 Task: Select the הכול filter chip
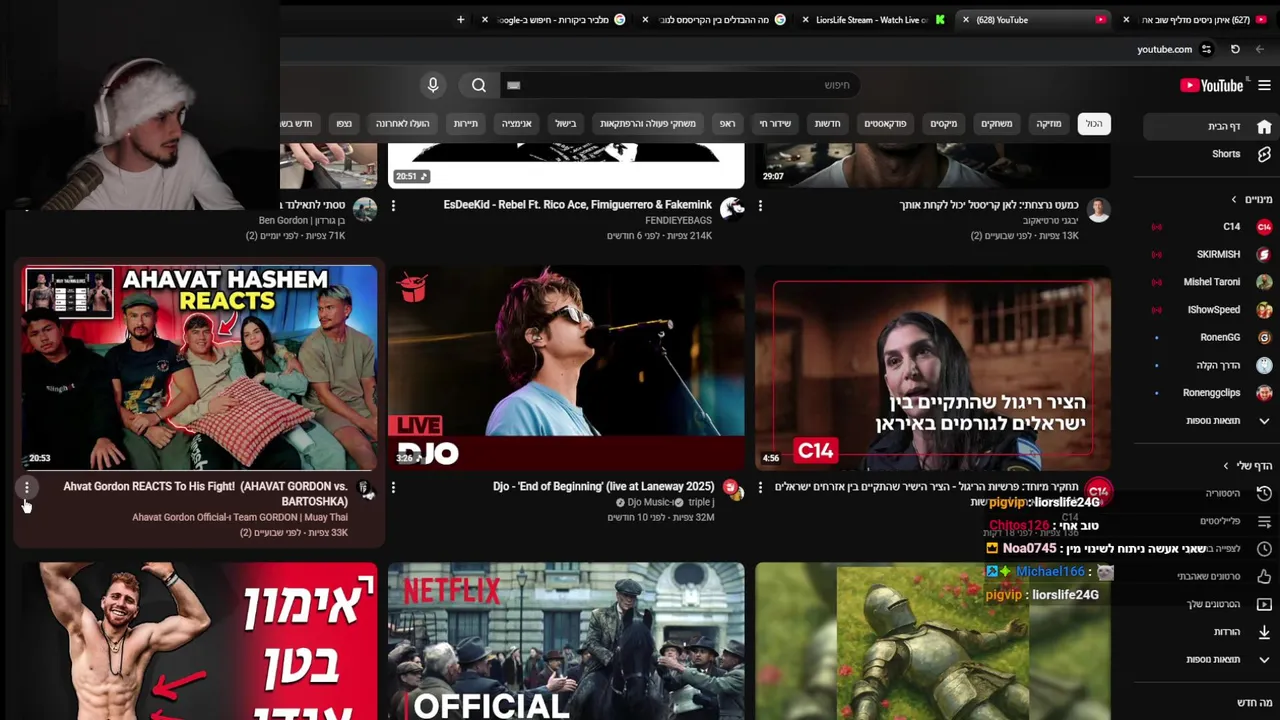coord(1095,124)
